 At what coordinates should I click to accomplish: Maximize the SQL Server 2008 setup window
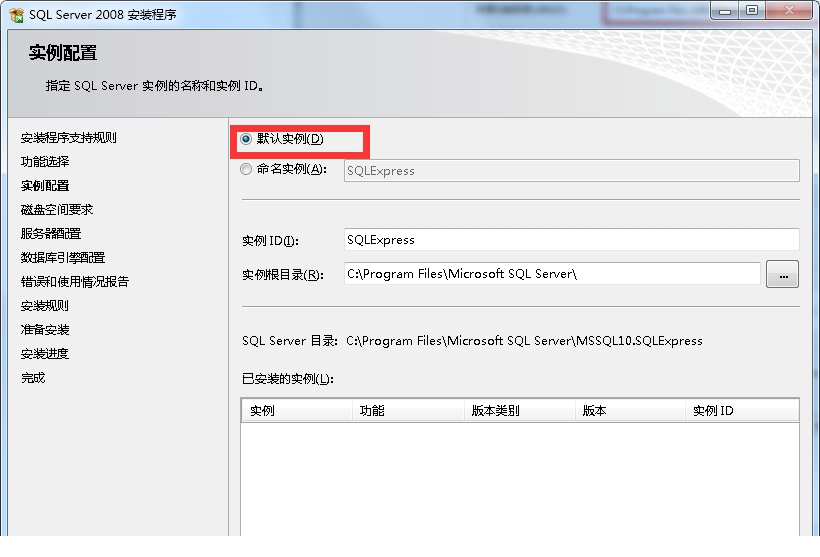[x=752, y=11]
